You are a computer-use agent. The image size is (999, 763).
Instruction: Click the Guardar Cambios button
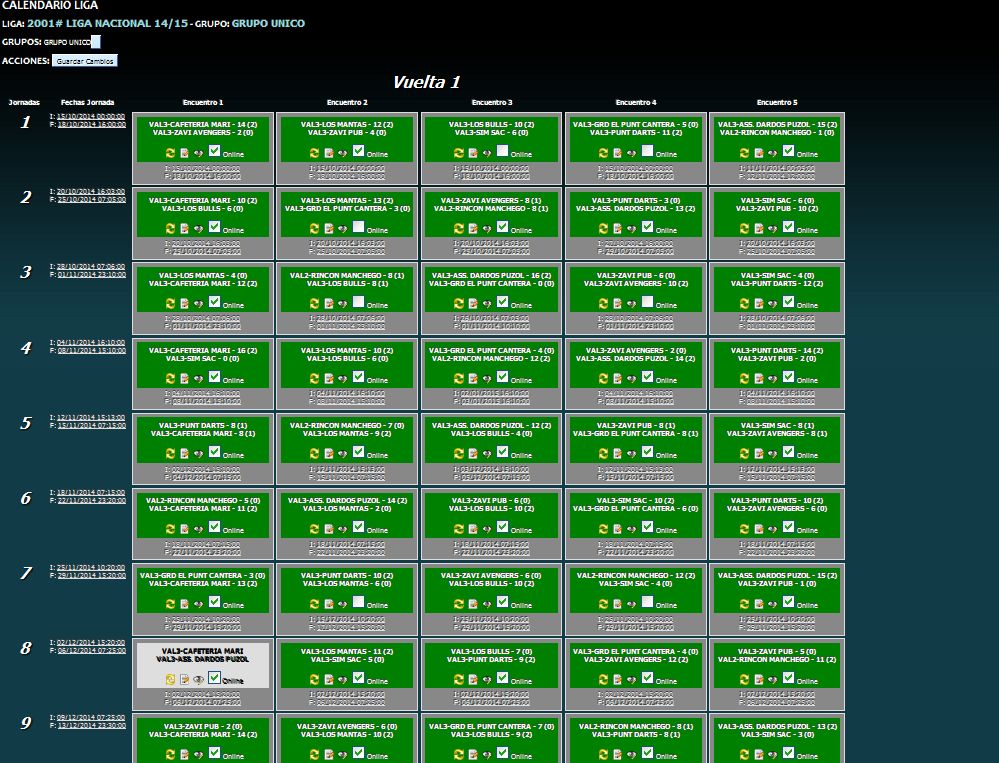point(85,61)
